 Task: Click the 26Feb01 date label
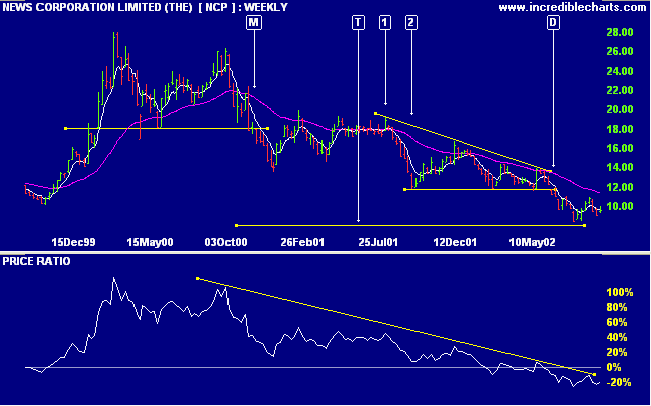(x=302, y=242)
